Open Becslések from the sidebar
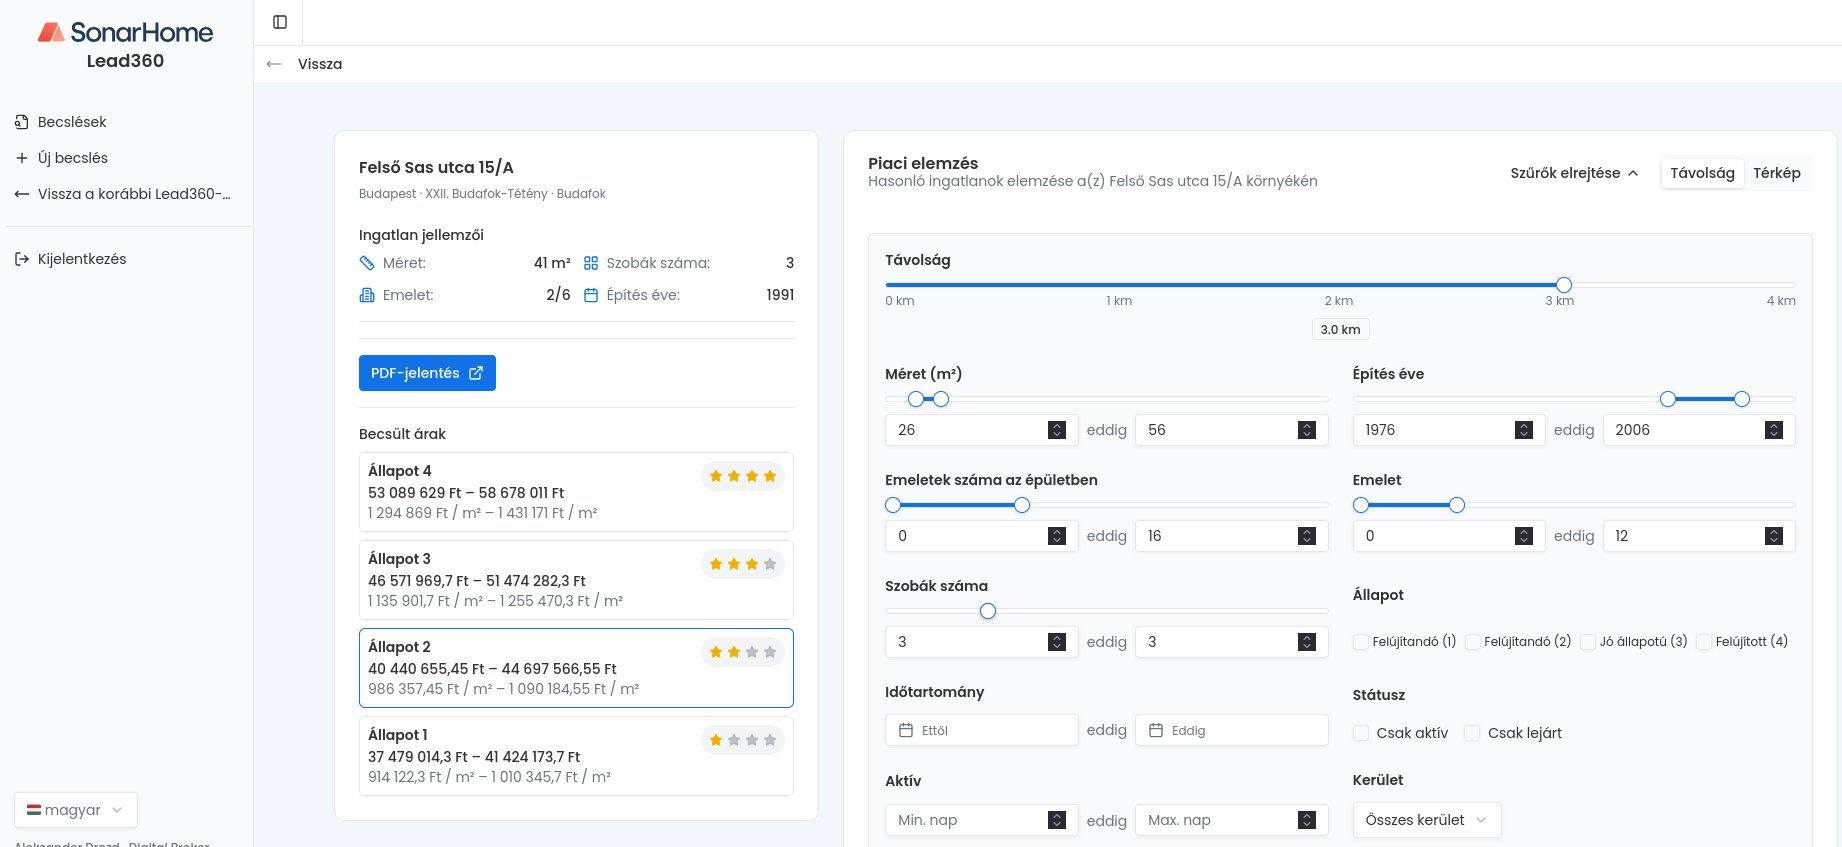Viewport: 1842px width, 847px height. click(x=72, y=122)
